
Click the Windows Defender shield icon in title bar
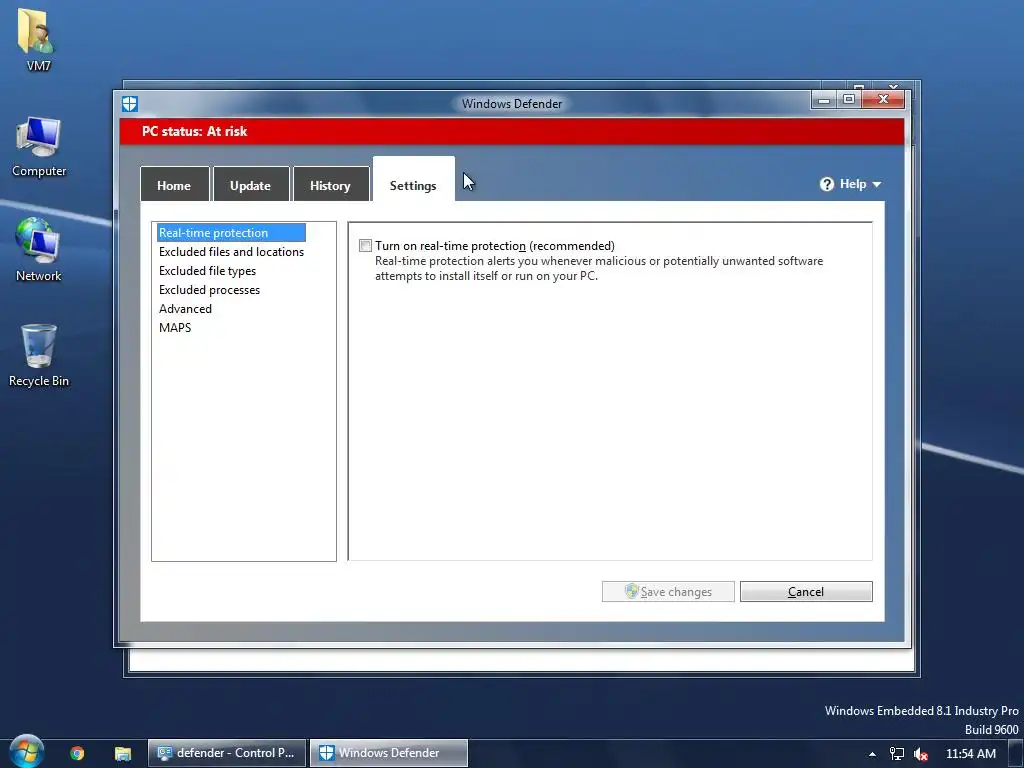129,103
